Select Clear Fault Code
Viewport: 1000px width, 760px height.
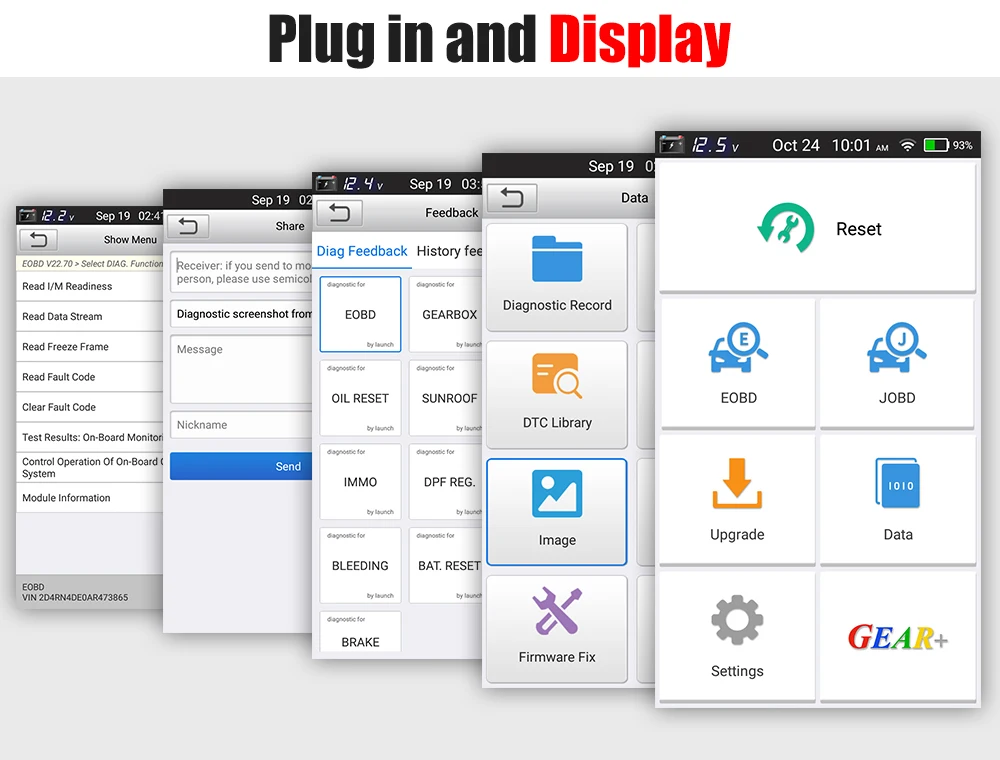point(89,407)
